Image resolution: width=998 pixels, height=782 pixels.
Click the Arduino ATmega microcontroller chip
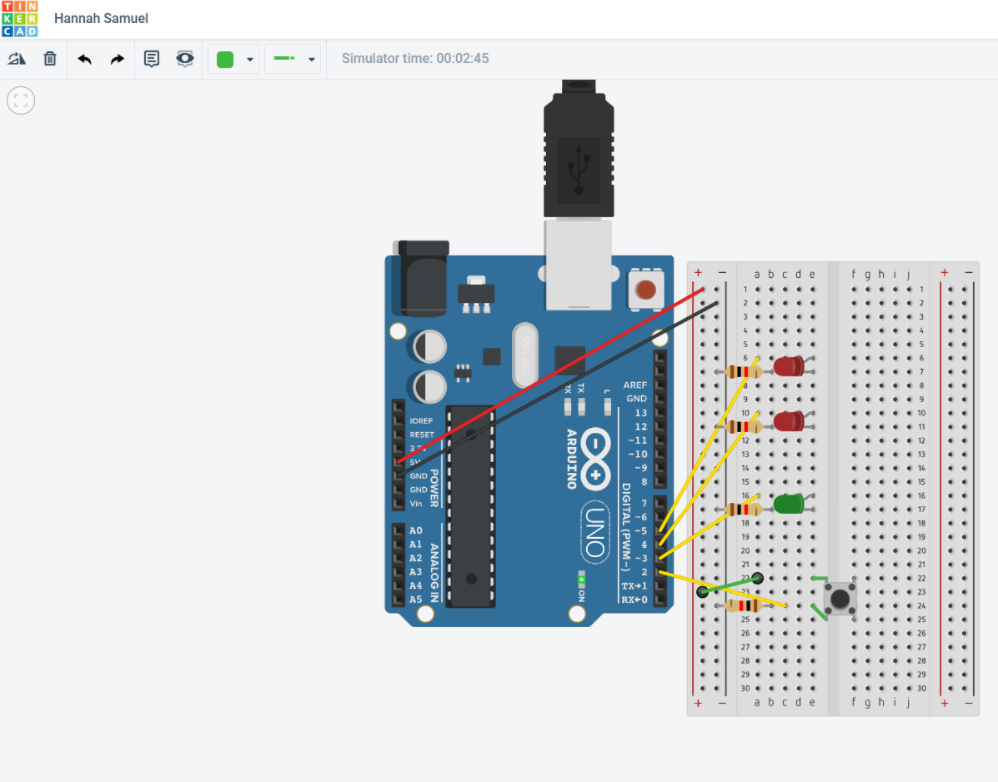point(470,506)
